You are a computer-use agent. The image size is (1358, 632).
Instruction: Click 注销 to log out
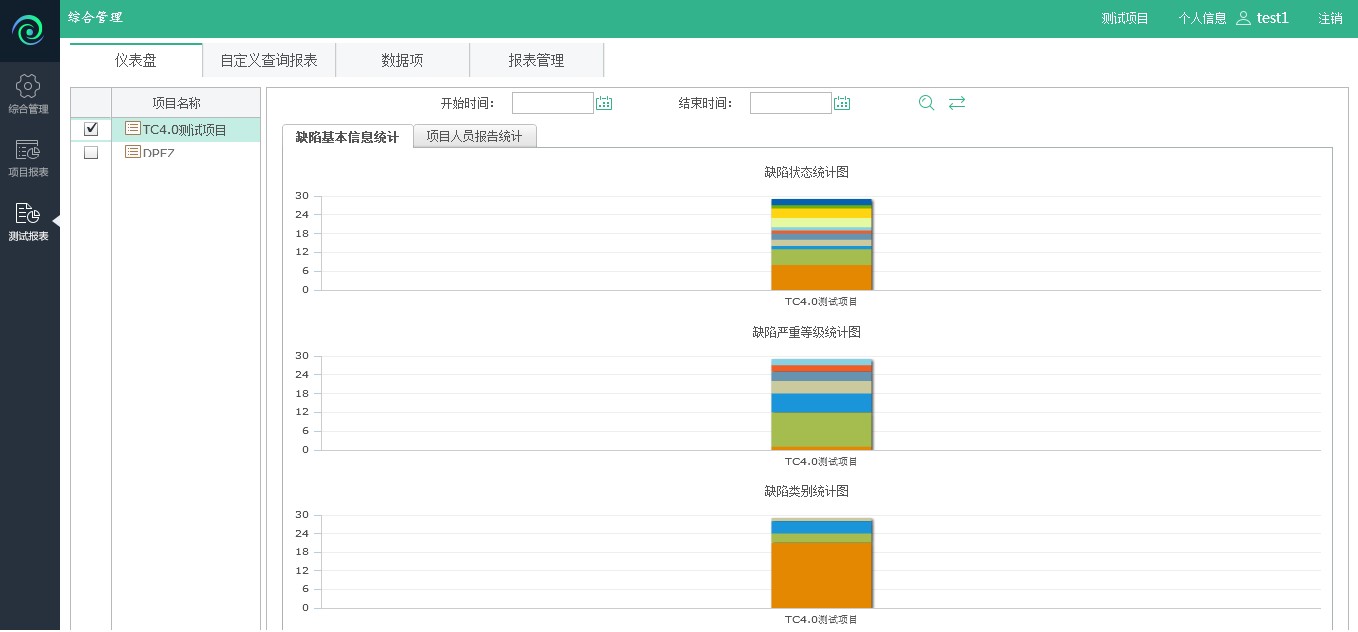click(1330, 18)
